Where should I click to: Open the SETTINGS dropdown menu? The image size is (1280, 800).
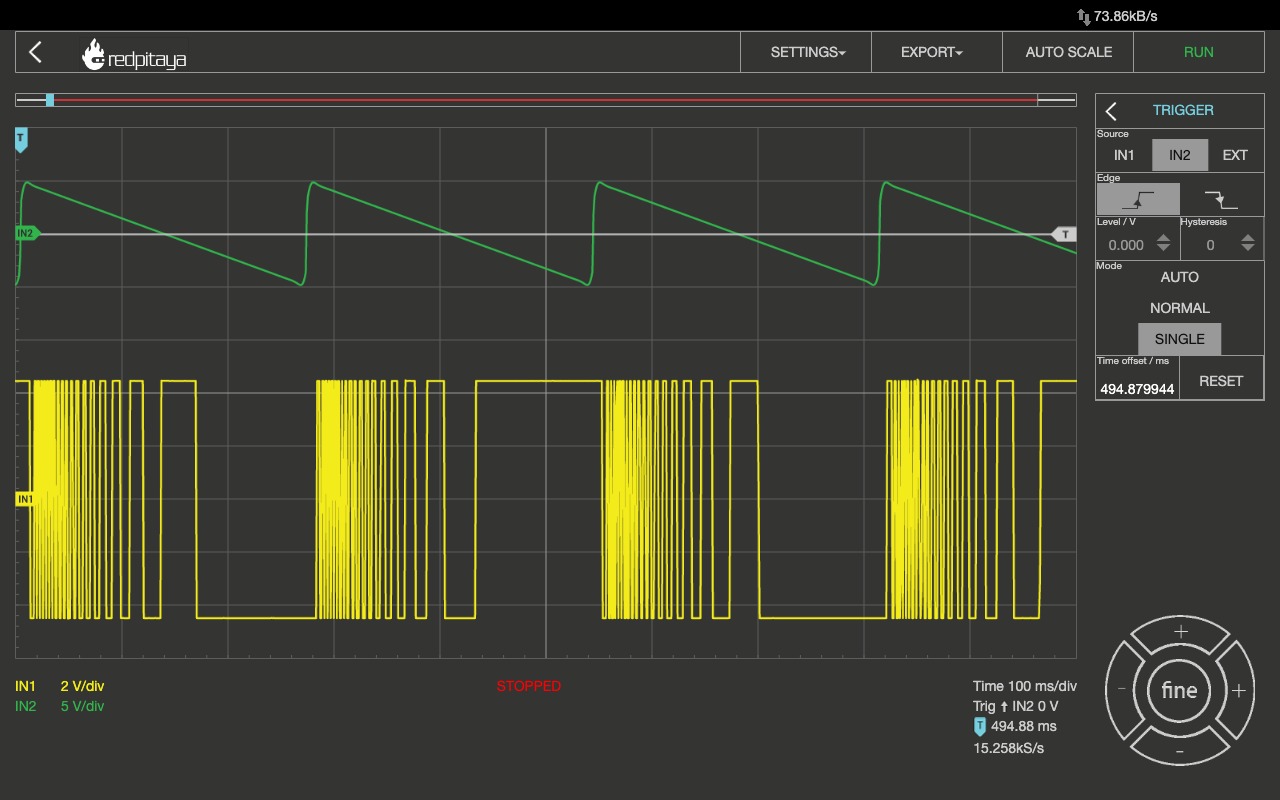tap(807, 52)
